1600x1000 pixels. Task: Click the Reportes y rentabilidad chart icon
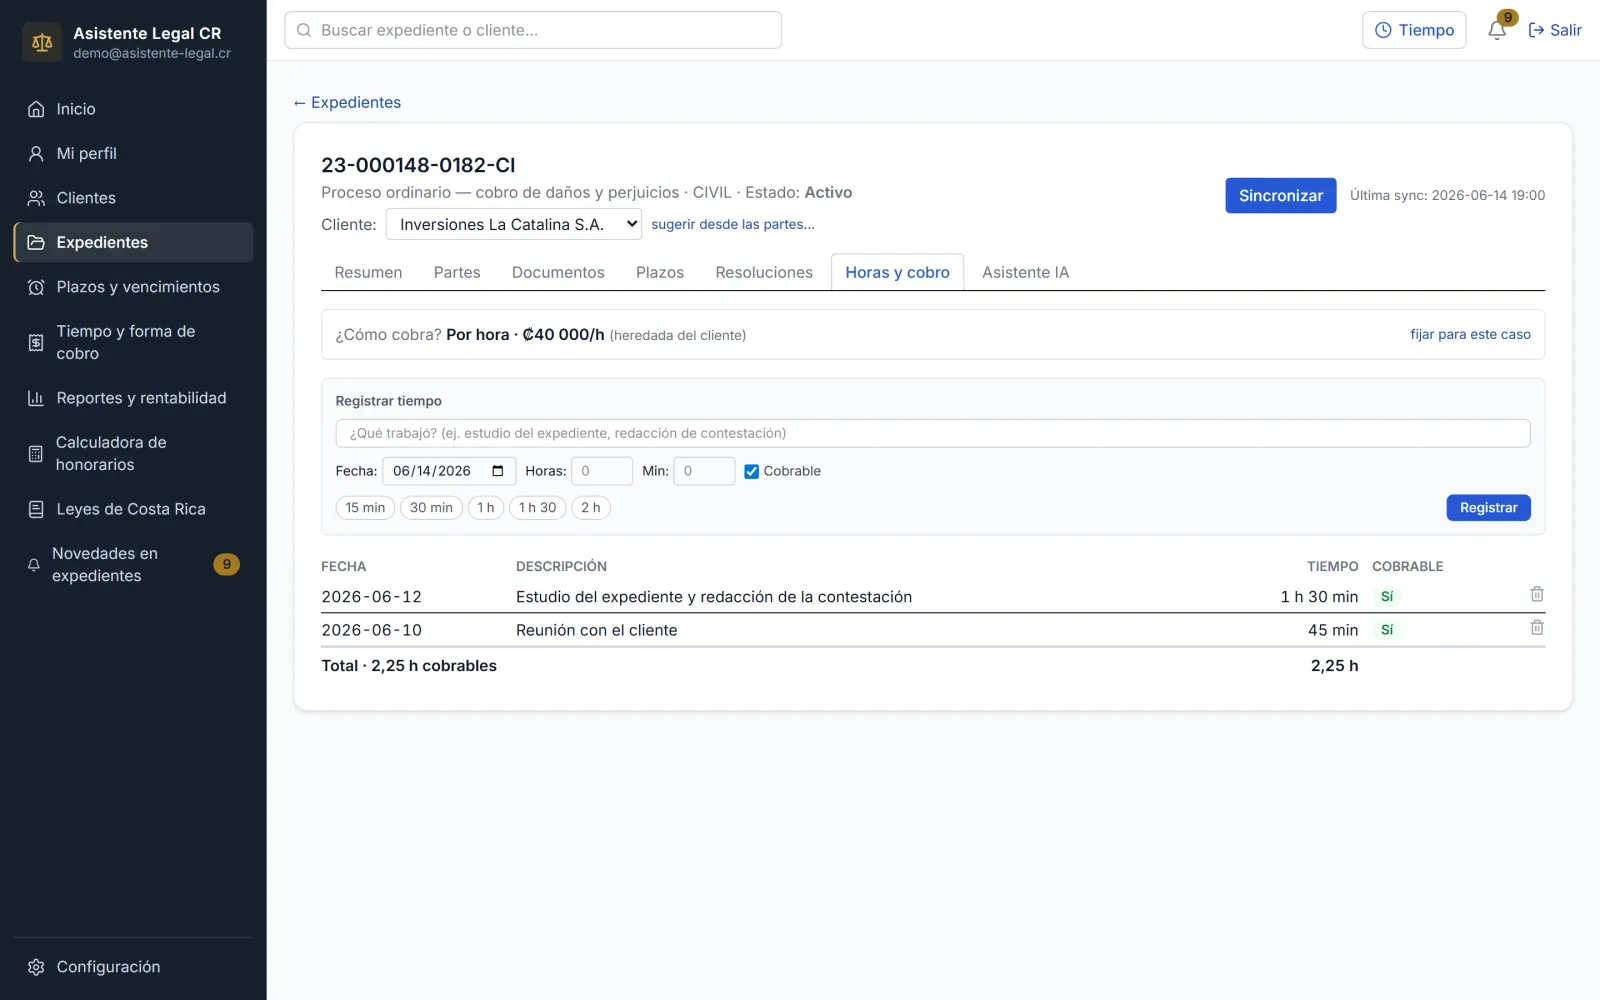36,398
